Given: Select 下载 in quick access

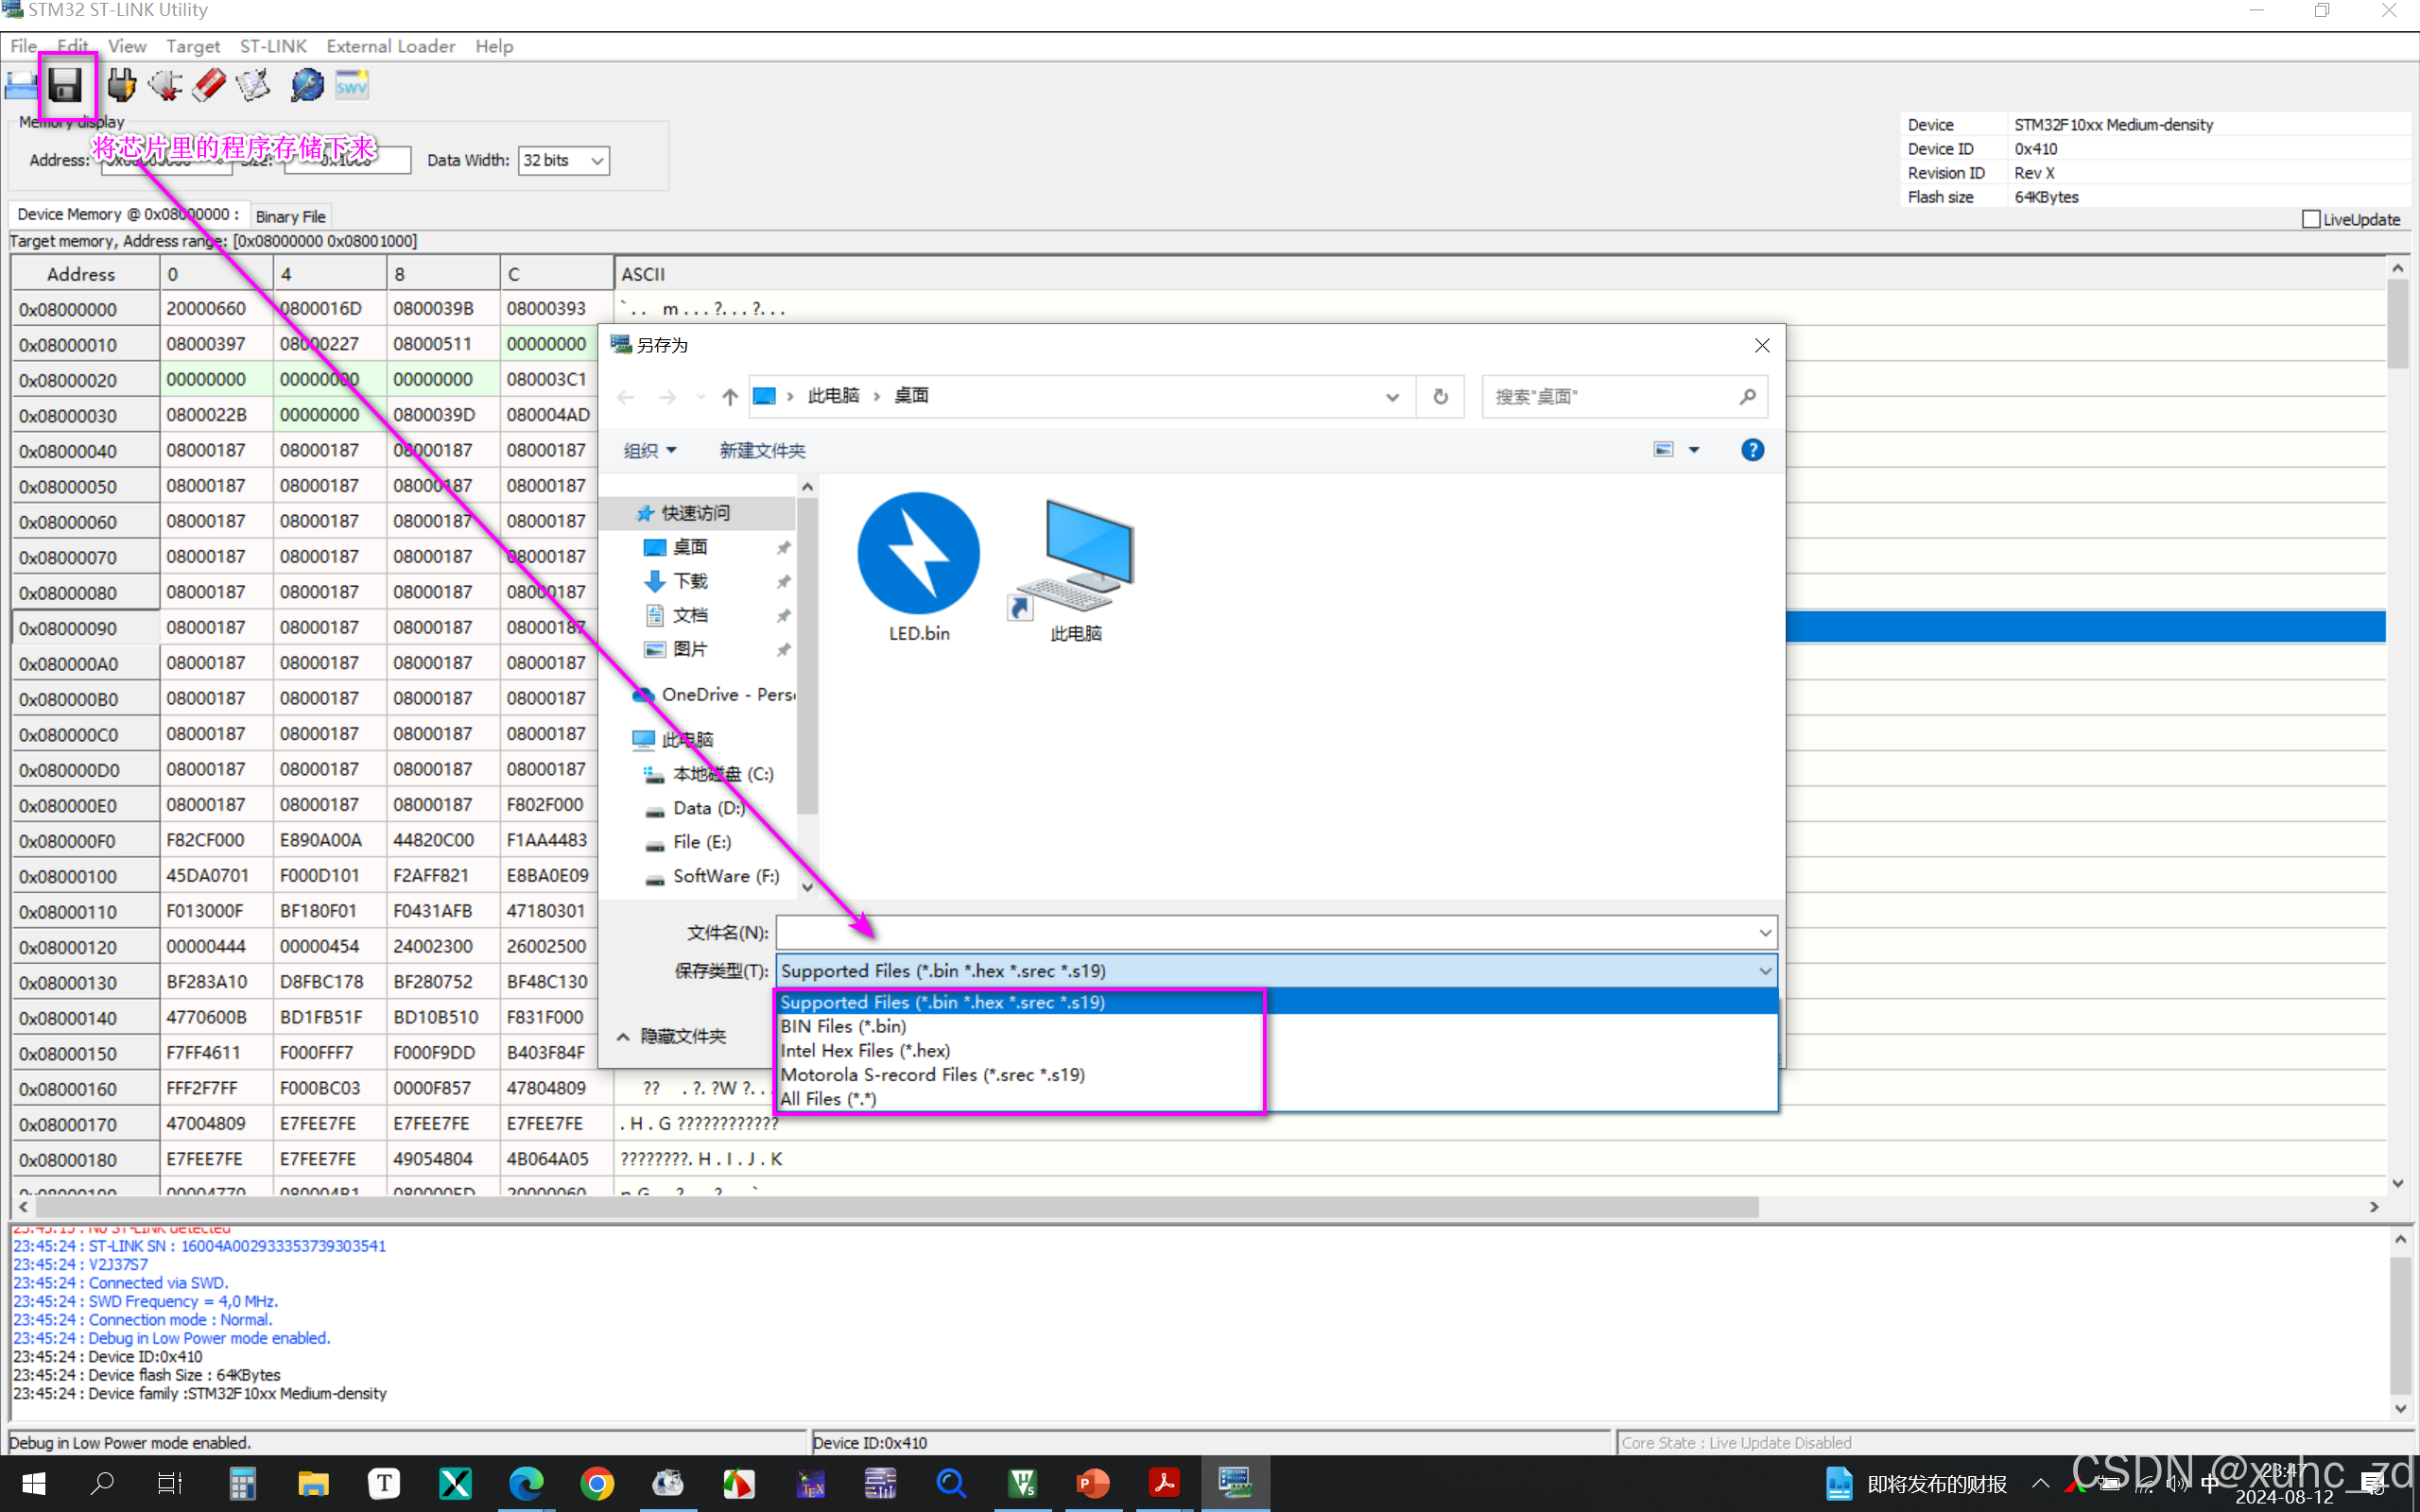Looking at the screenshot, I should coord(690,581).
